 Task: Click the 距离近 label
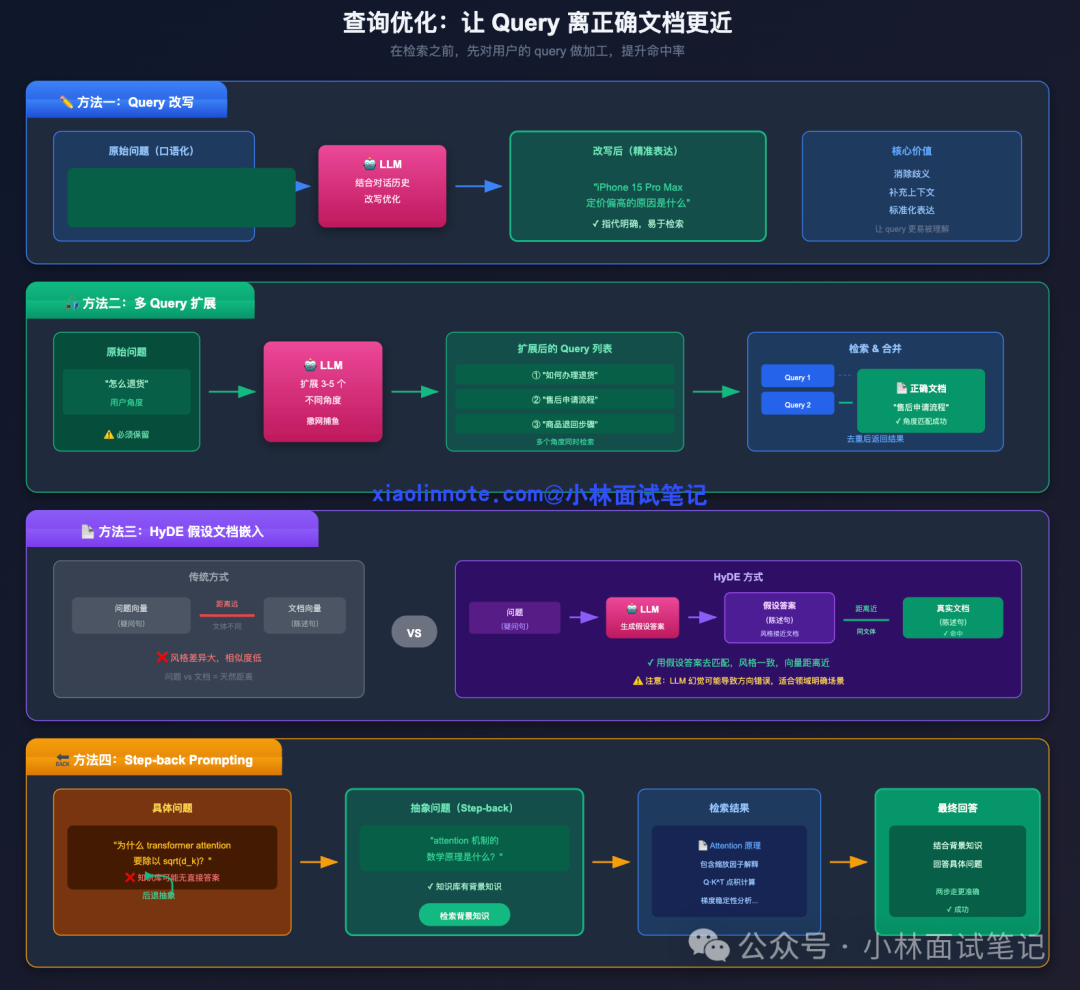(866, 608)
